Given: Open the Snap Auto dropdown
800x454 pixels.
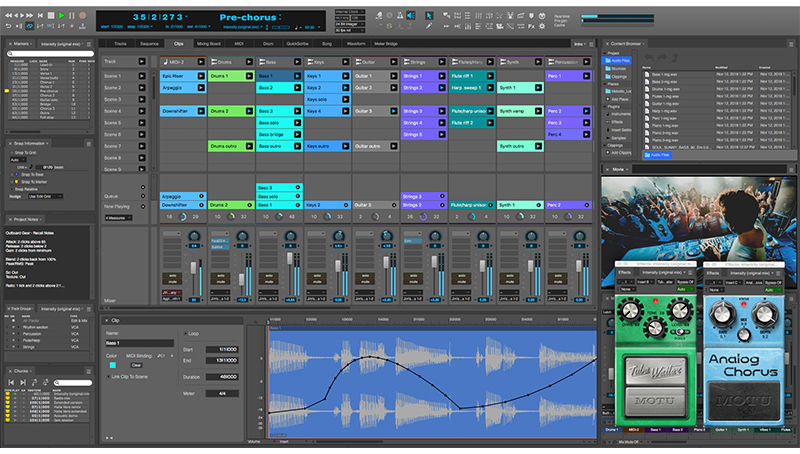Looking at the screenshot, I should pos(17,160).
